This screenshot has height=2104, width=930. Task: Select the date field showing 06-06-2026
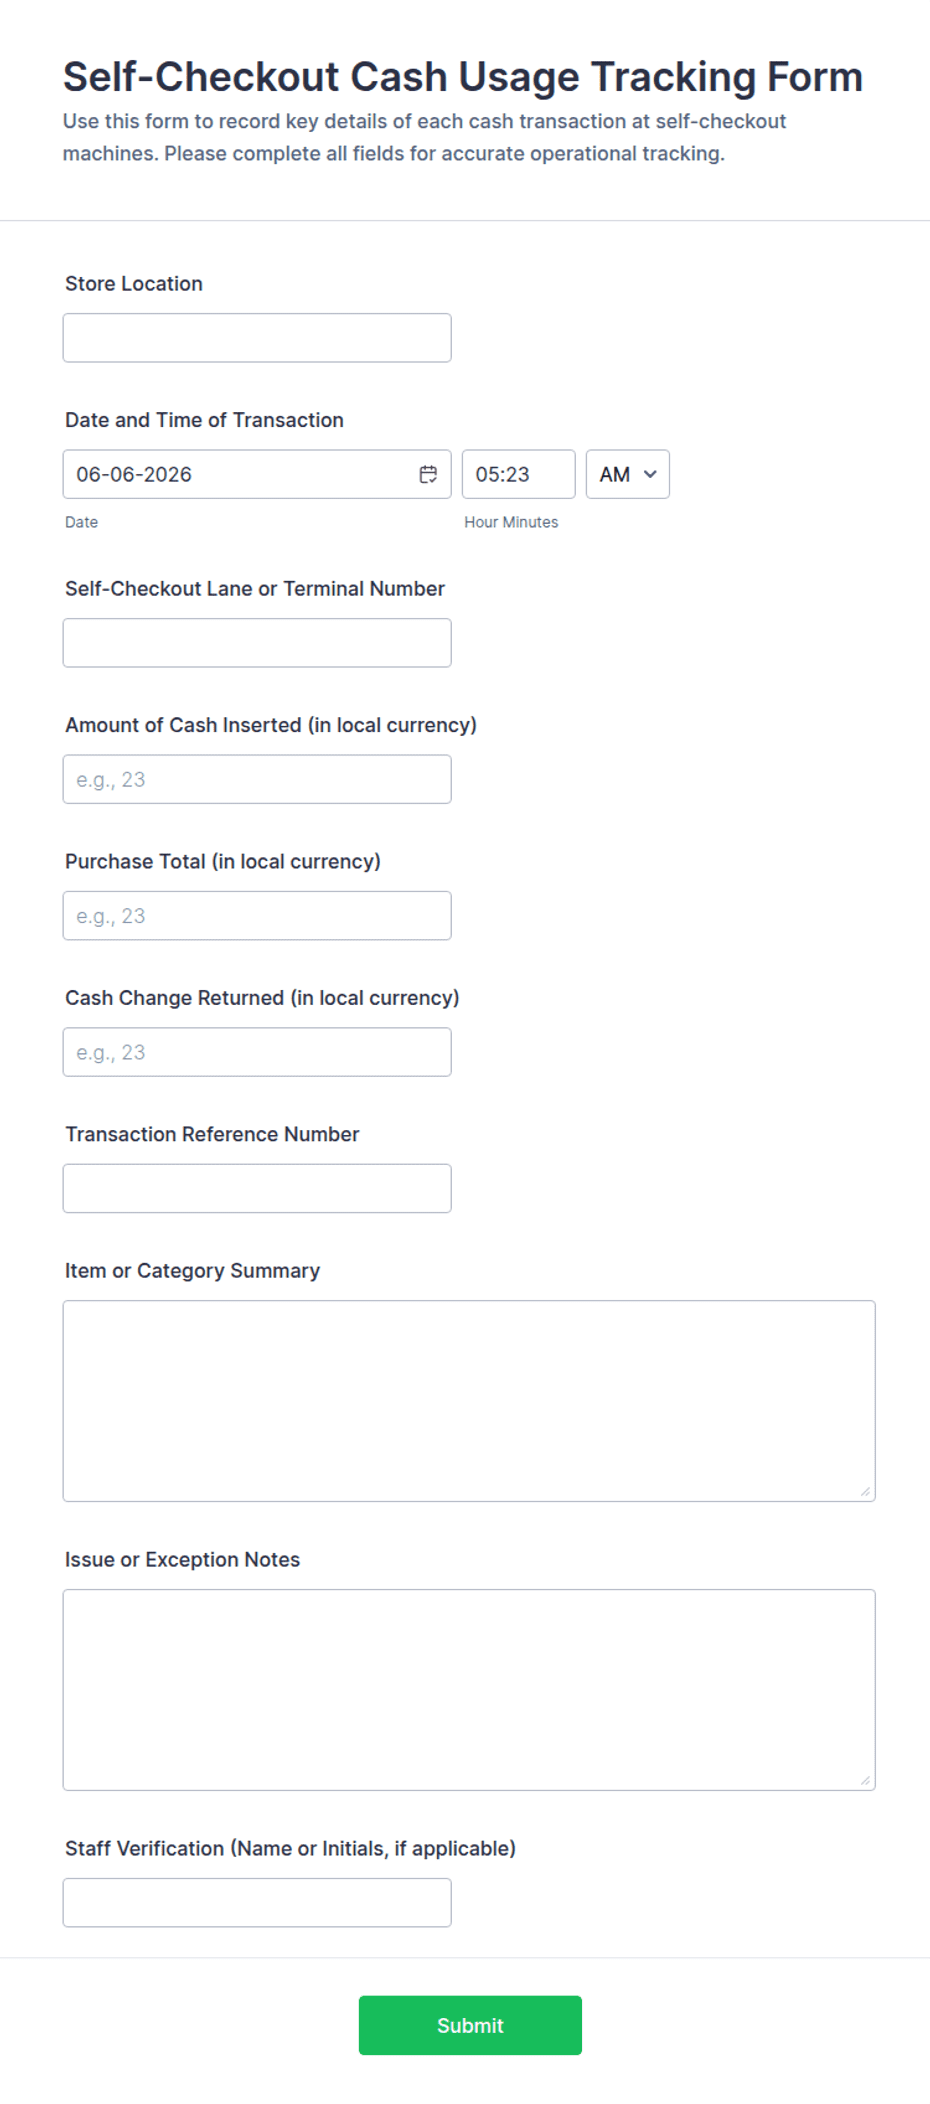(x=257, y=474)
